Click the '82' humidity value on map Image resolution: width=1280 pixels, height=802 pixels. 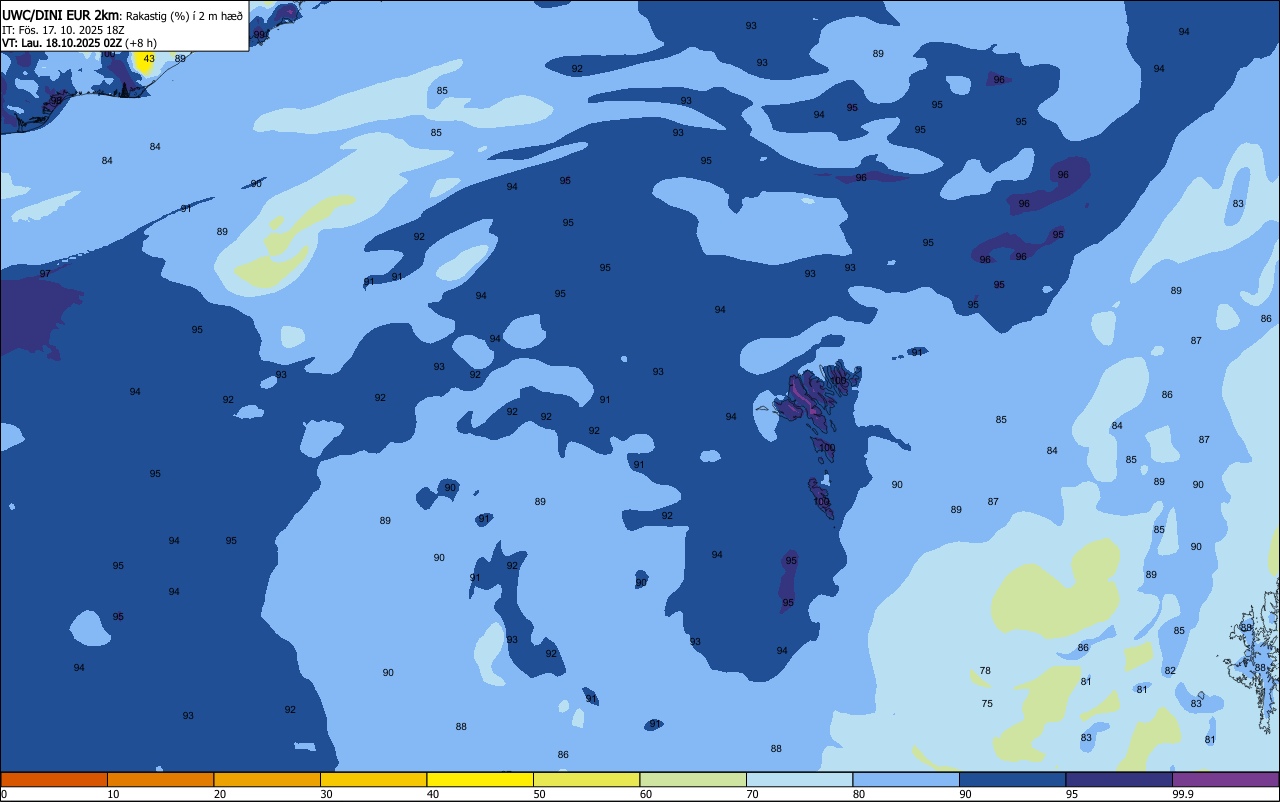tap(1170, 671)
